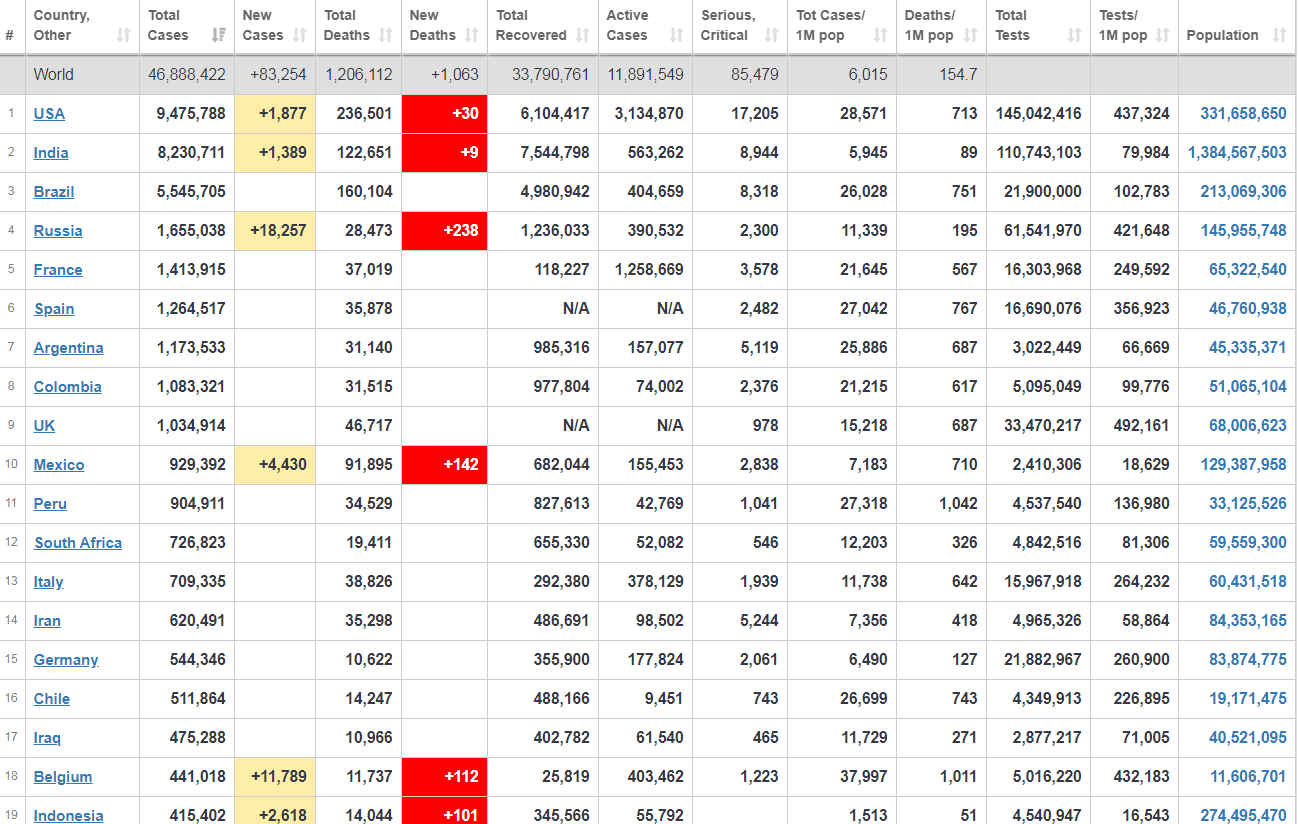Sort by Population column arrows
1298x824 pixels.
click(x=1279, y=35)
